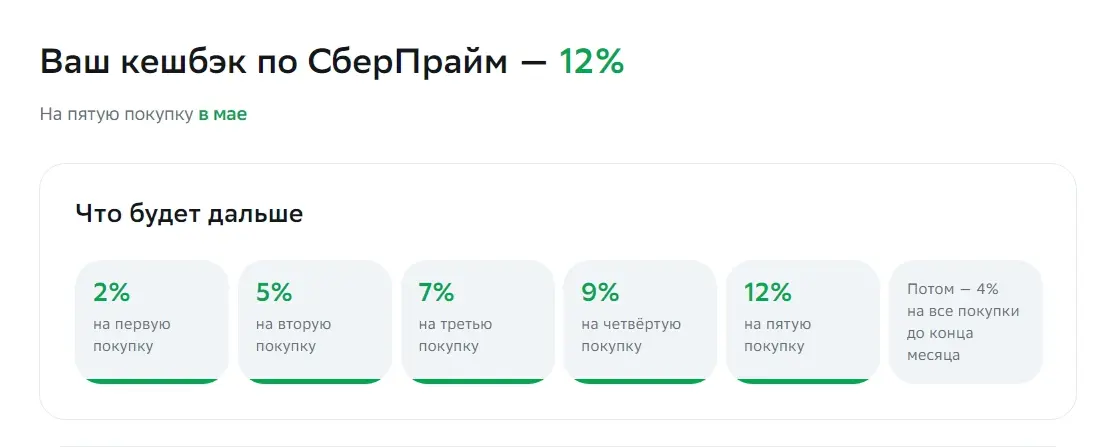Click the green progress bar under the 5% card
Viewport: 1118px width, 447px height.
click(314, 381)
